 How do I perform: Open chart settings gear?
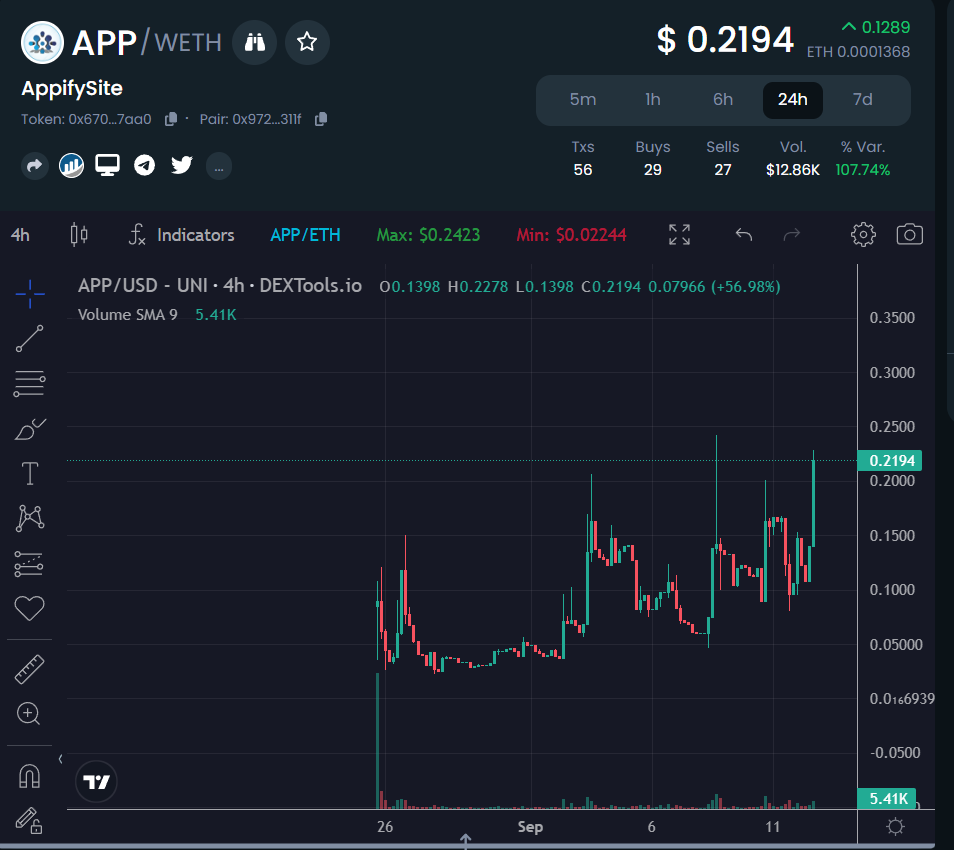coord(863,235)
